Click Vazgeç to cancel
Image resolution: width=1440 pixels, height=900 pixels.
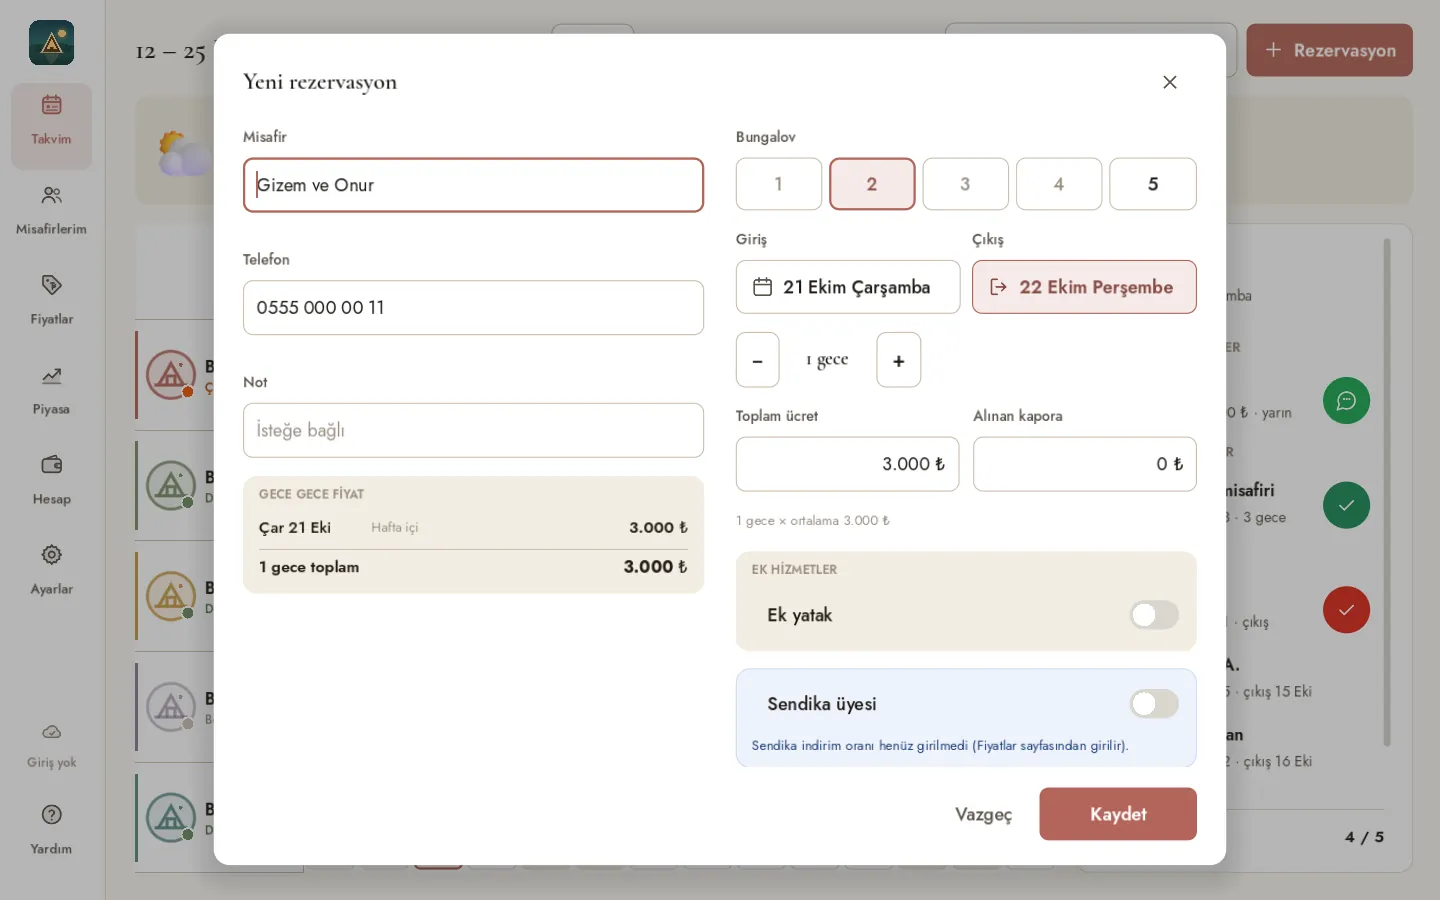point(983,814)
